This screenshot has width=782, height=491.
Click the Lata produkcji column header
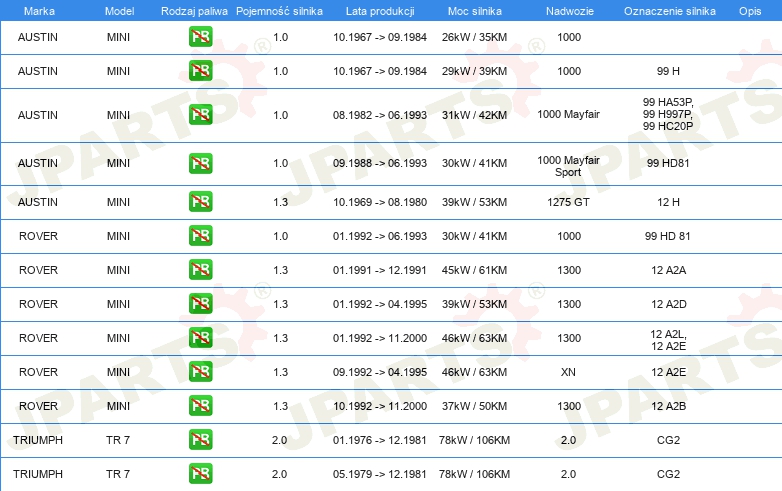click(x=380, y=11)
